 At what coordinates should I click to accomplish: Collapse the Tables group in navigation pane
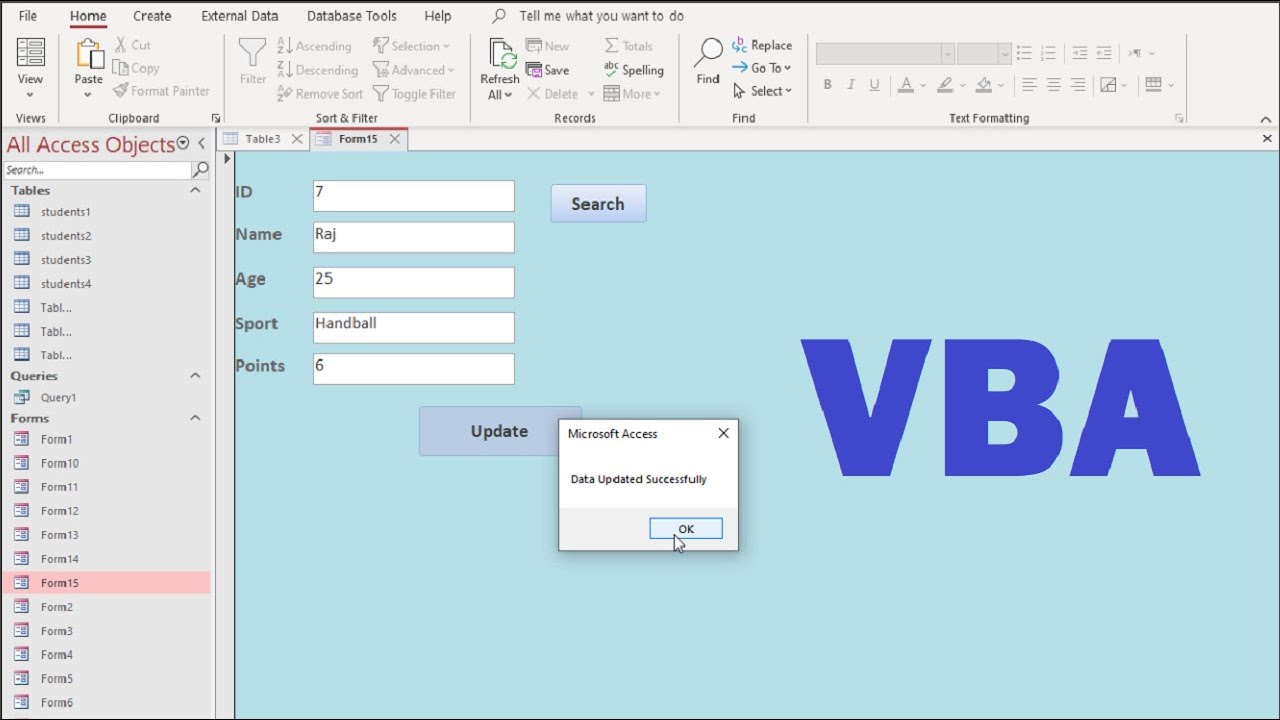pos(195,190)
